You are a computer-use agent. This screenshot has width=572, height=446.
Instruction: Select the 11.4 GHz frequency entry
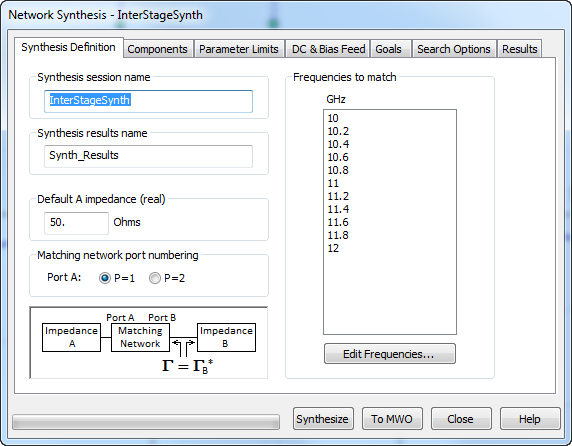click(x=338, y=209)
